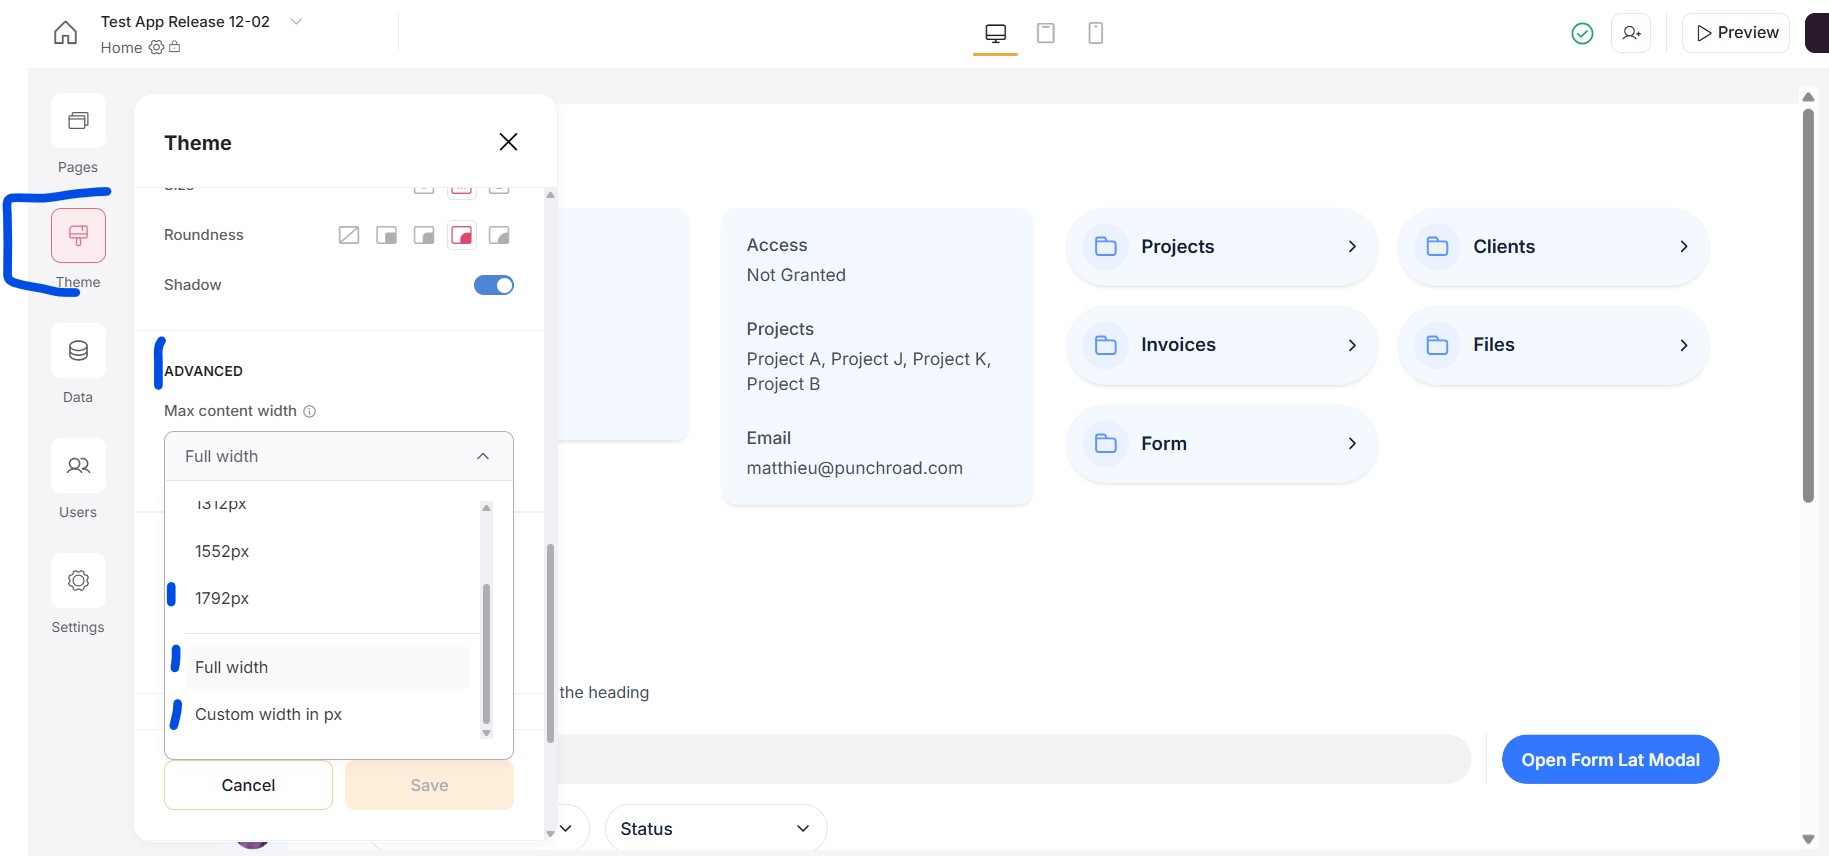Select no roundness option

(x=349, y=235)
